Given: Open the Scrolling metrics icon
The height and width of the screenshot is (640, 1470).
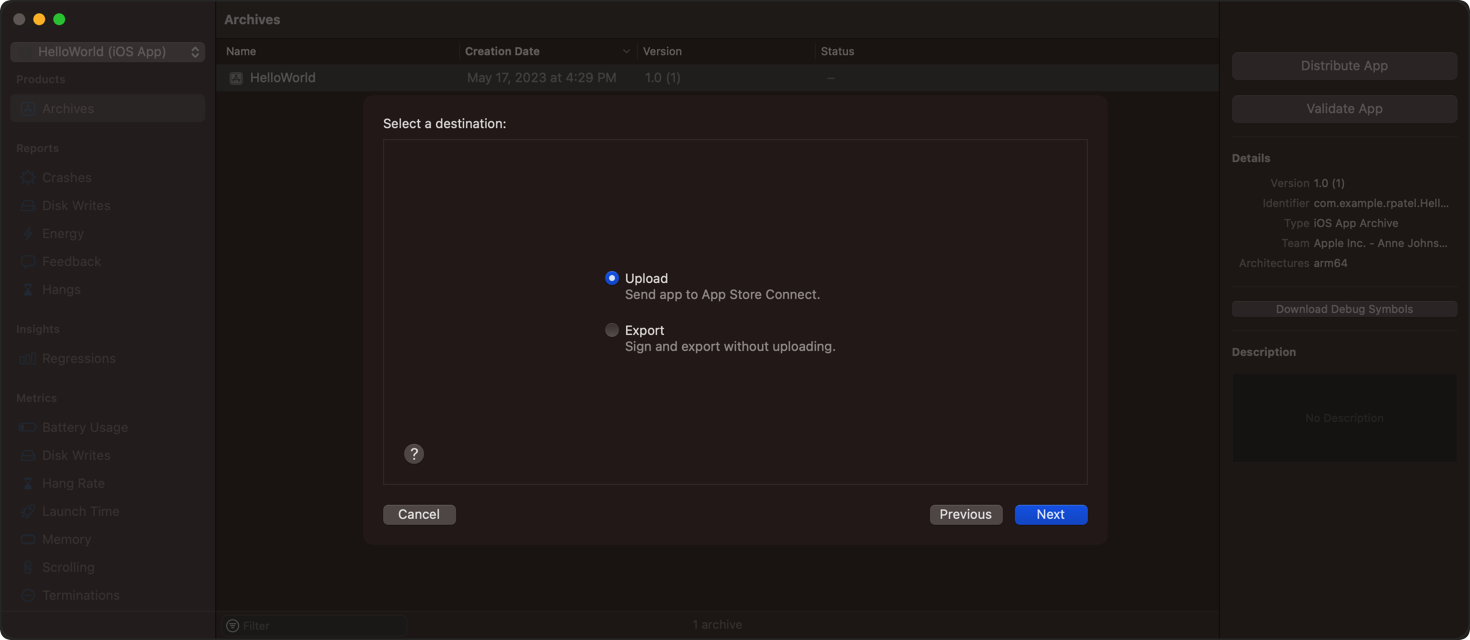Looking at the screenshot, I should click(x=28, y=568).
